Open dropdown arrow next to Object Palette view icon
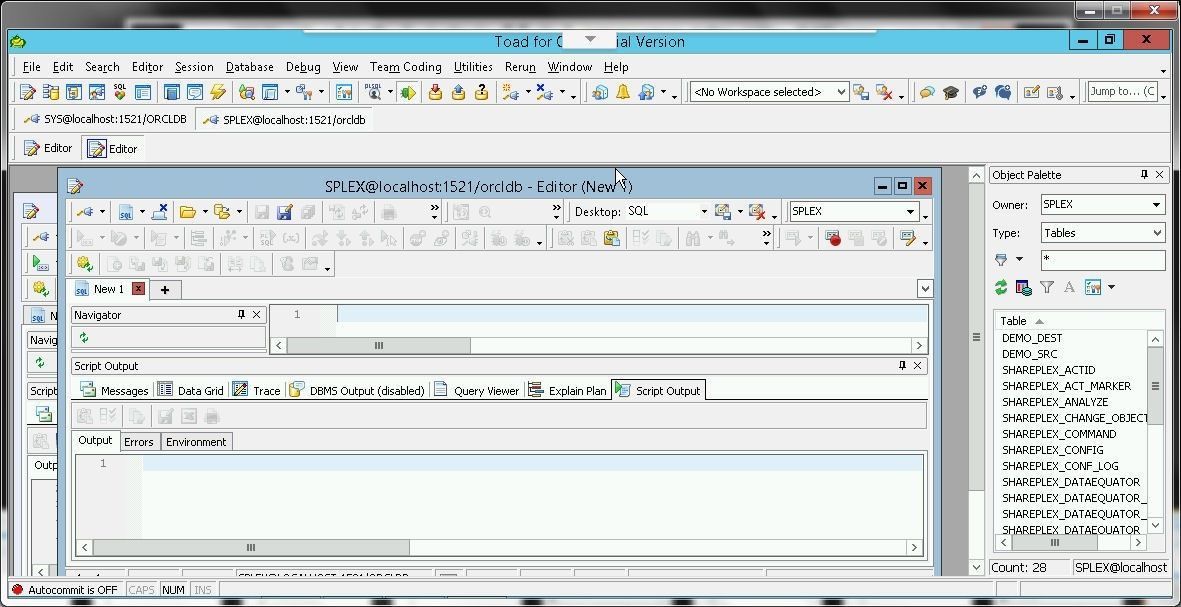 point(1111,287)
